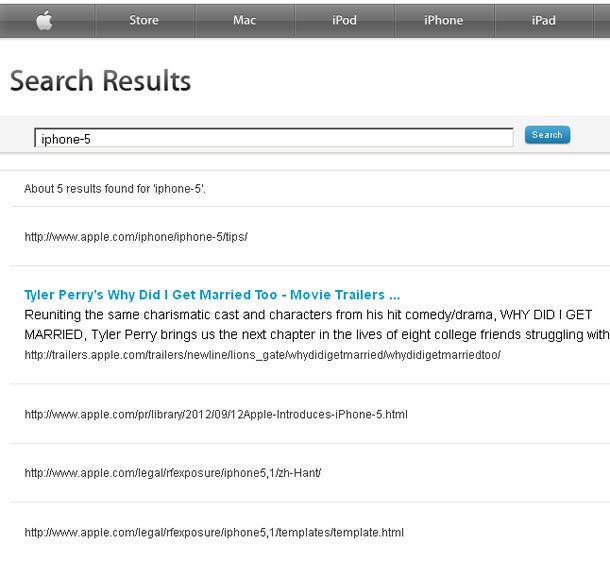610x561 pixels.
Task: Click the rfexposure zh-Hant URL result
Action: [173, 473]
